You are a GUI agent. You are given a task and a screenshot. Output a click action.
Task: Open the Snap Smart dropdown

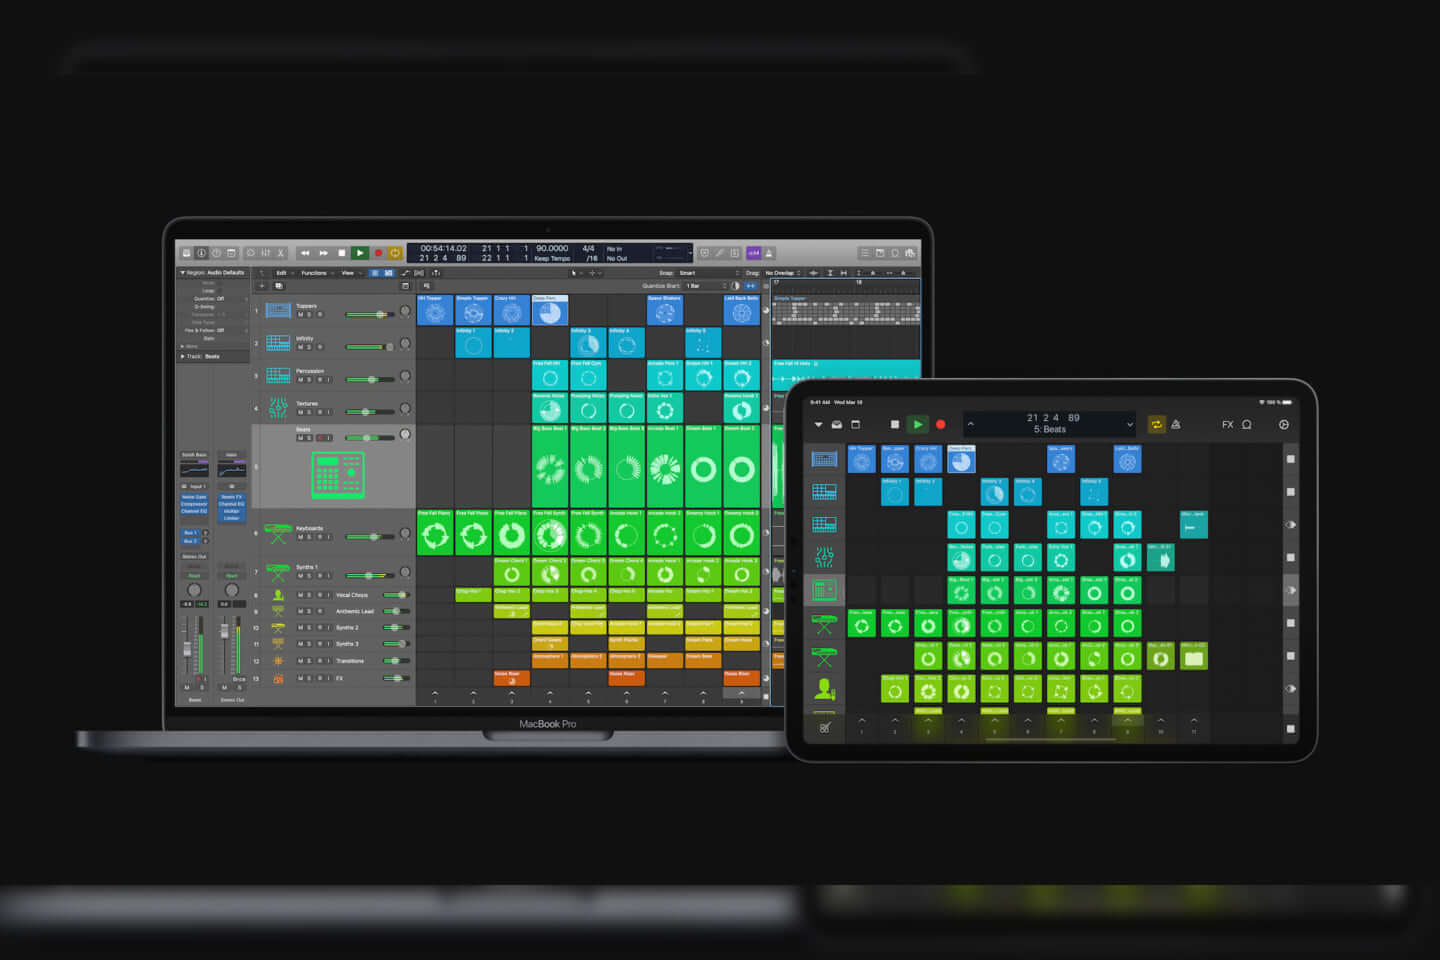710,273
